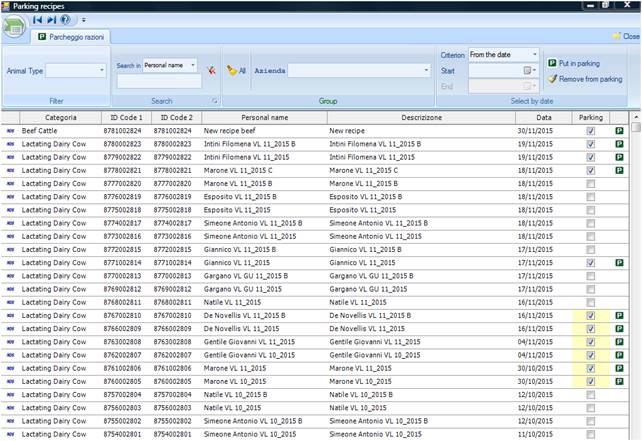
Task: Uncheck parking for Giannico VL 11_2015
Action: click(x=590, y=263)
